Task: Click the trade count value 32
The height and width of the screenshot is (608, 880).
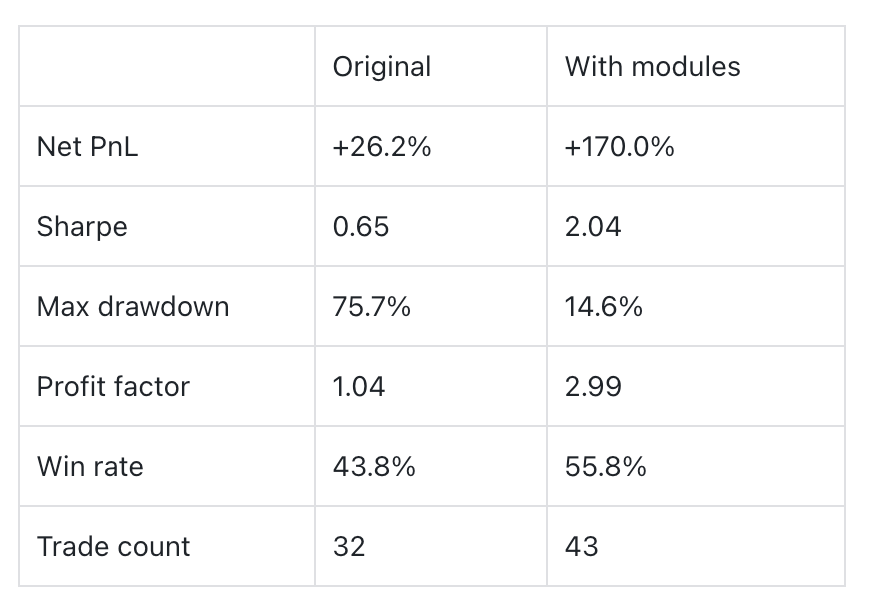Action: click(349, 547)
